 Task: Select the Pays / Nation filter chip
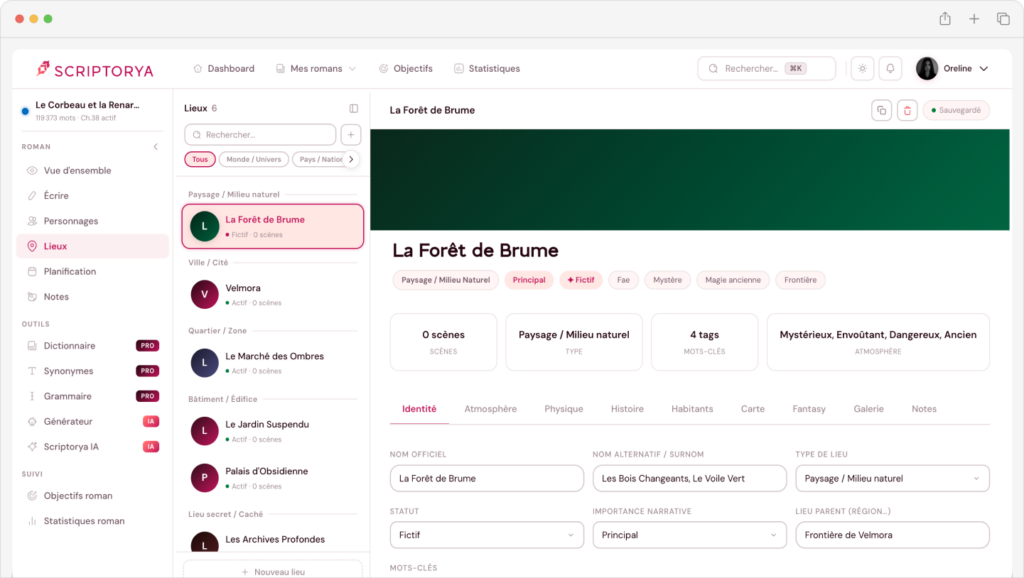click(x=319, y=159)
